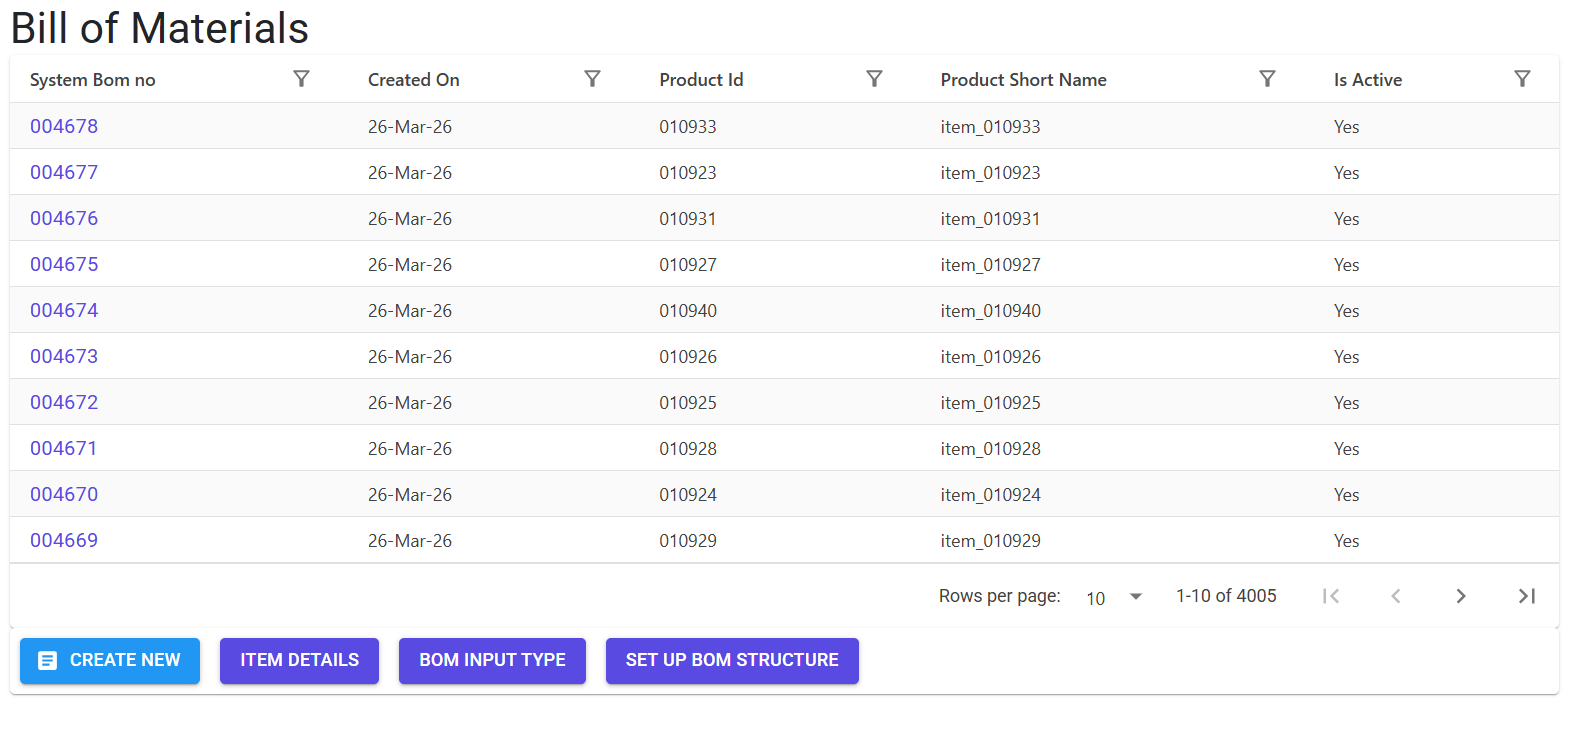
Task: Open filter for System Bom no column
Action: 301,79
